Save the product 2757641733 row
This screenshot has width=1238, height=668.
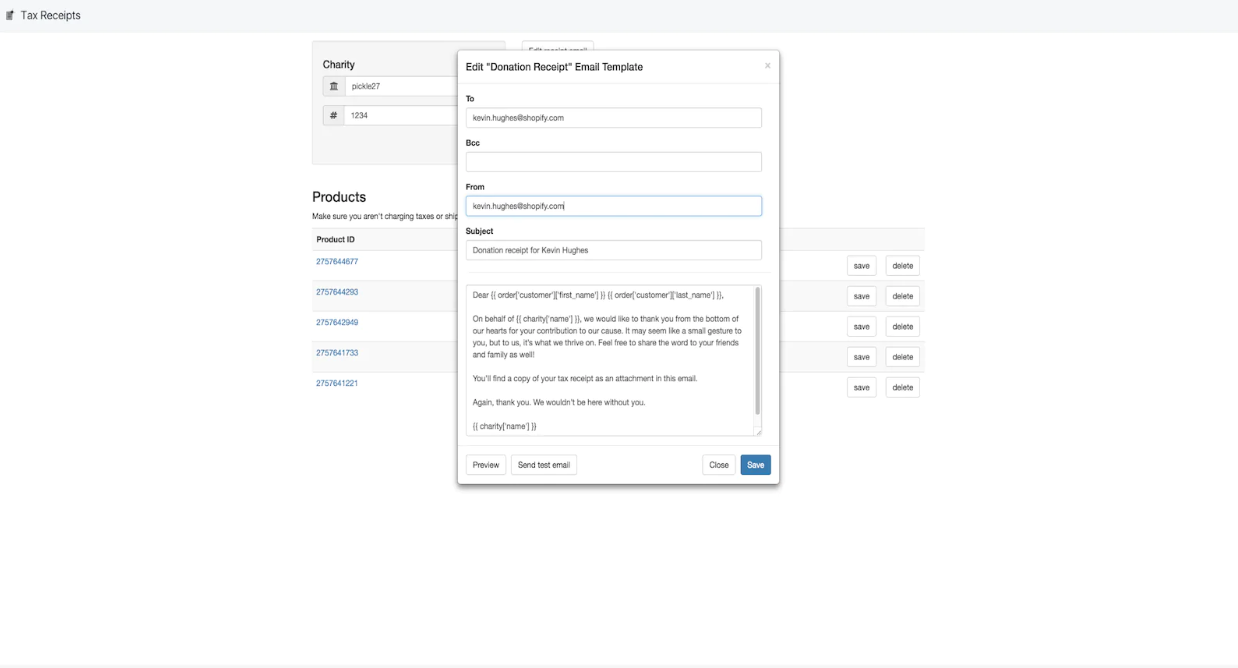click(861, 357)
